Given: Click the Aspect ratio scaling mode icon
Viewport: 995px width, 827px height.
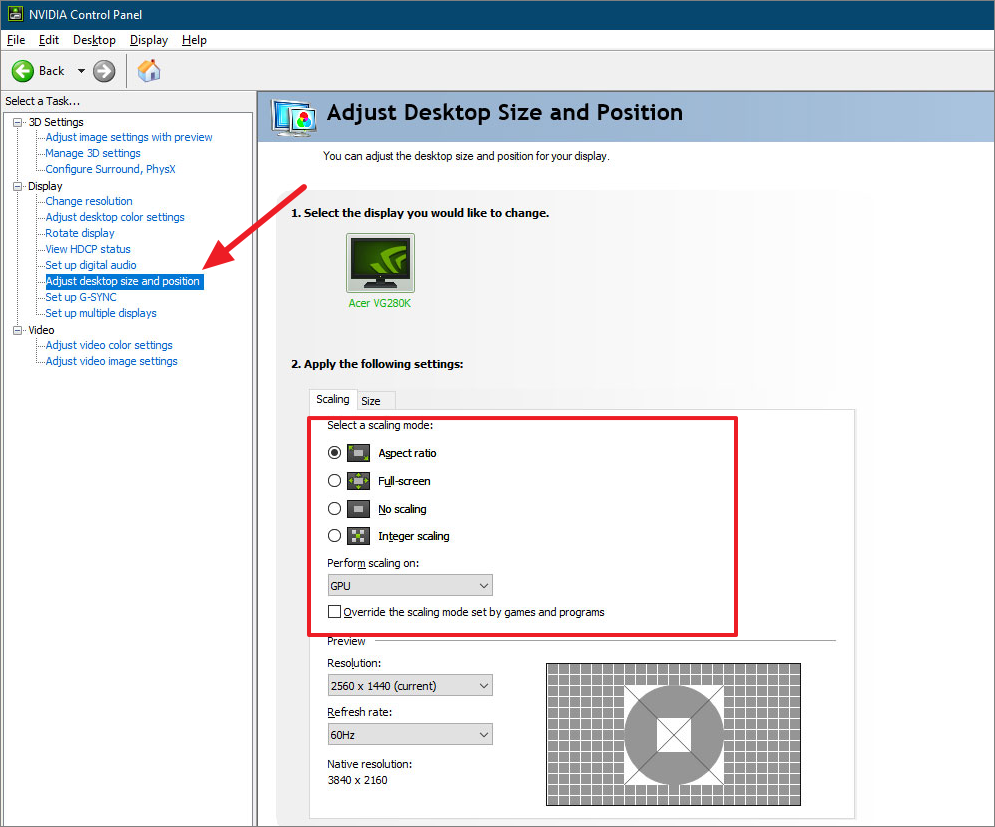Looking at the screenshot, I should coord(358,452).
